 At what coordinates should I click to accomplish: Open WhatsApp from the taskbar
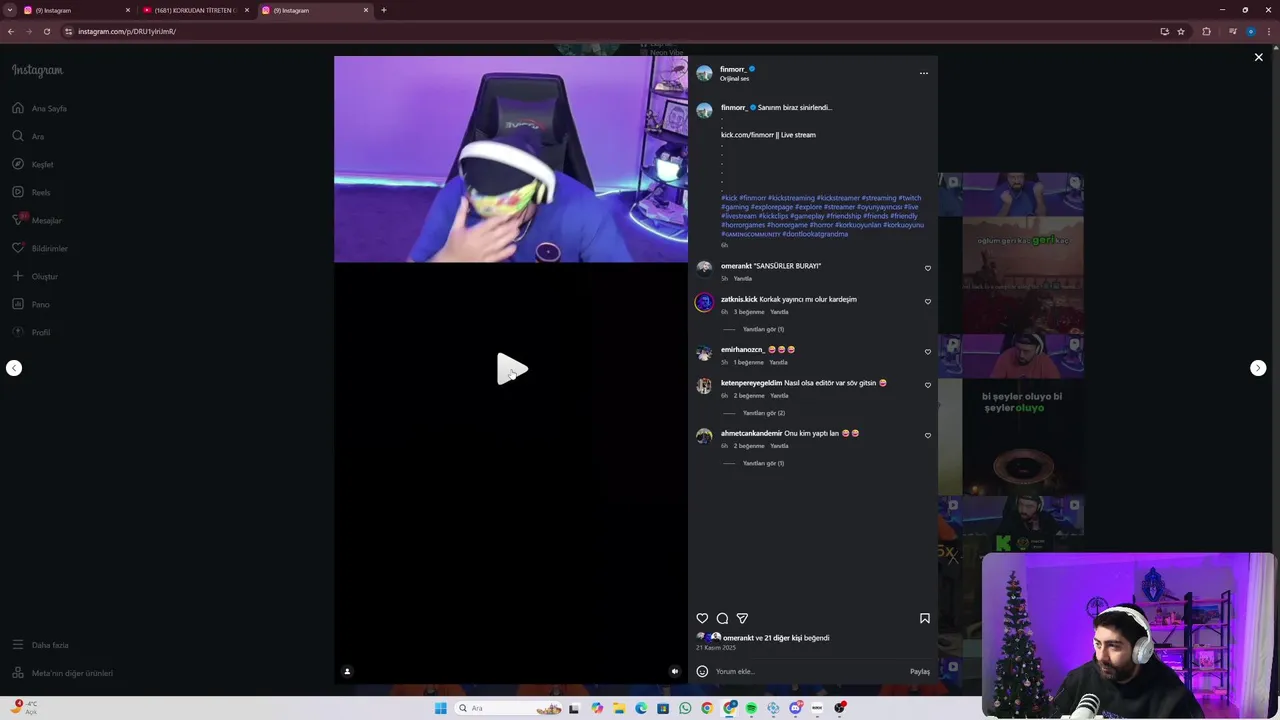coord(685,708)
